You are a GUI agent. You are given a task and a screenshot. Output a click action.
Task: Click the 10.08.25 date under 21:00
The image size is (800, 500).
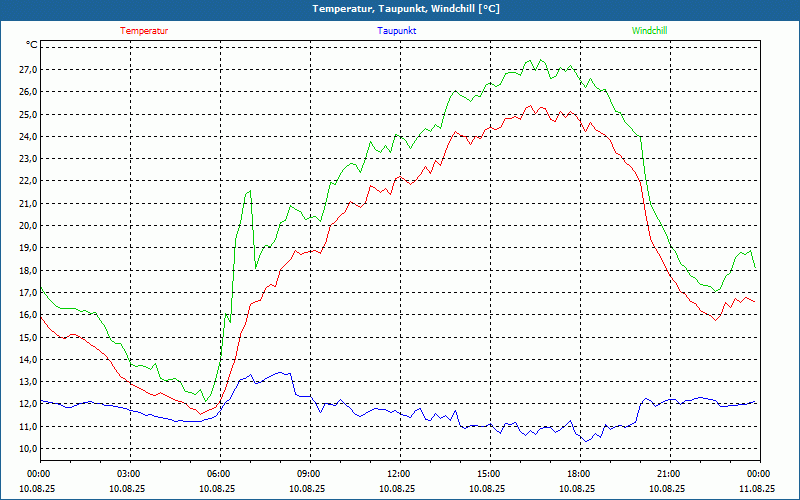667,488
